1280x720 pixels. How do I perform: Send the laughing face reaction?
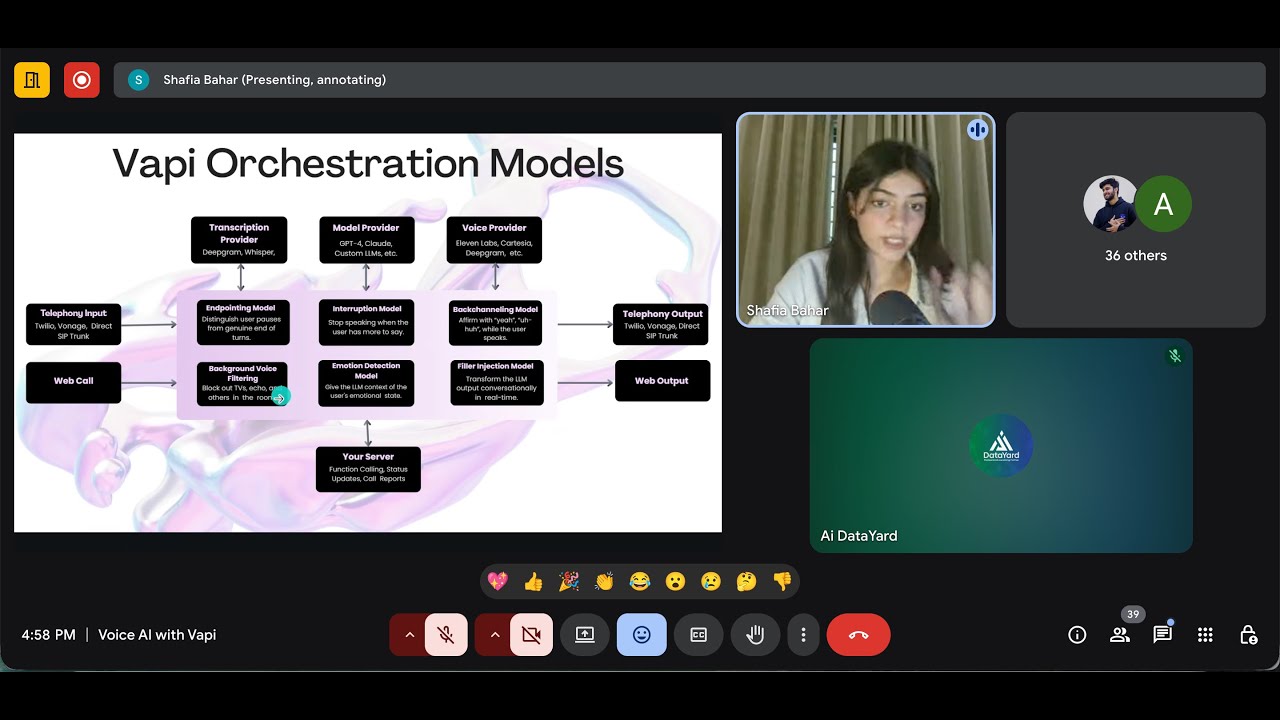640,581
